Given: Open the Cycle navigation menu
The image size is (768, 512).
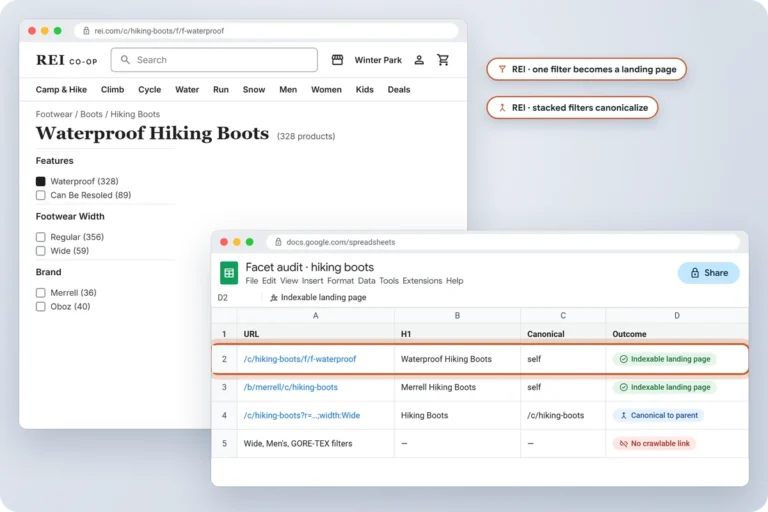Looking at the screenshot, I should coord(149,90).
